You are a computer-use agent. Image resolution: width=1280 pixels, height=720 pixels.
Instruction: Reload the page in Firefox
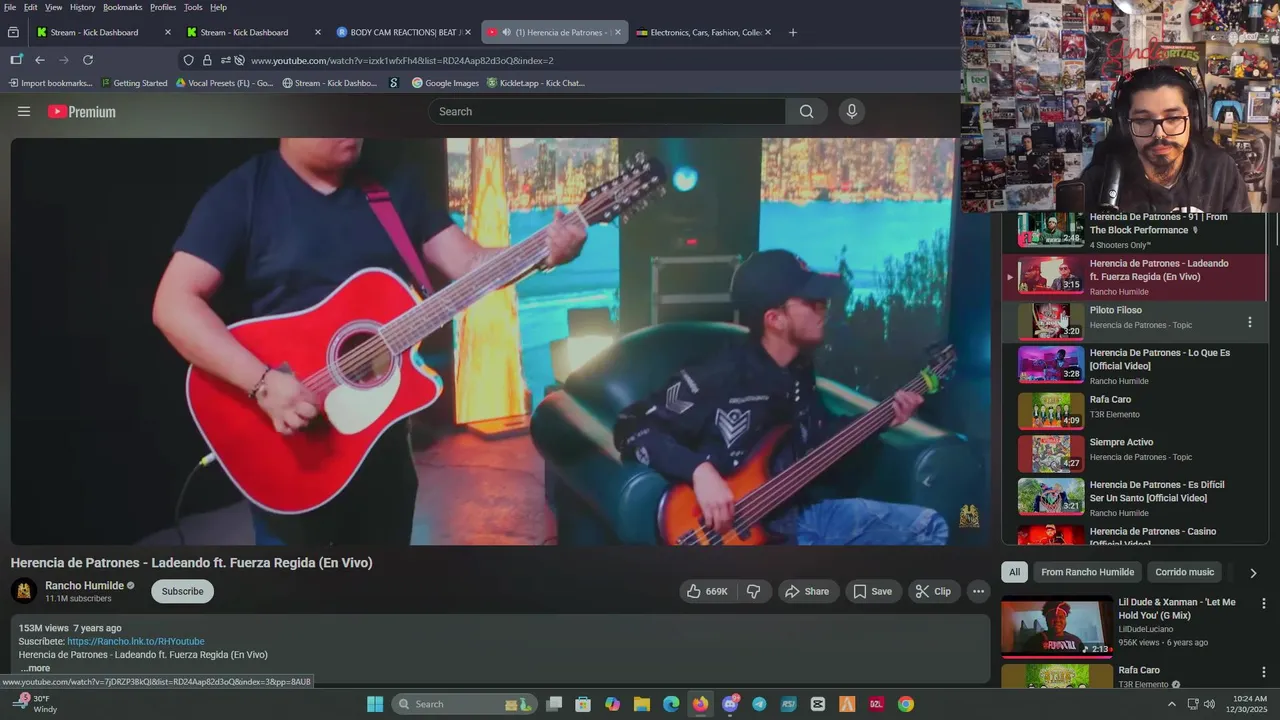coord(88,60)
